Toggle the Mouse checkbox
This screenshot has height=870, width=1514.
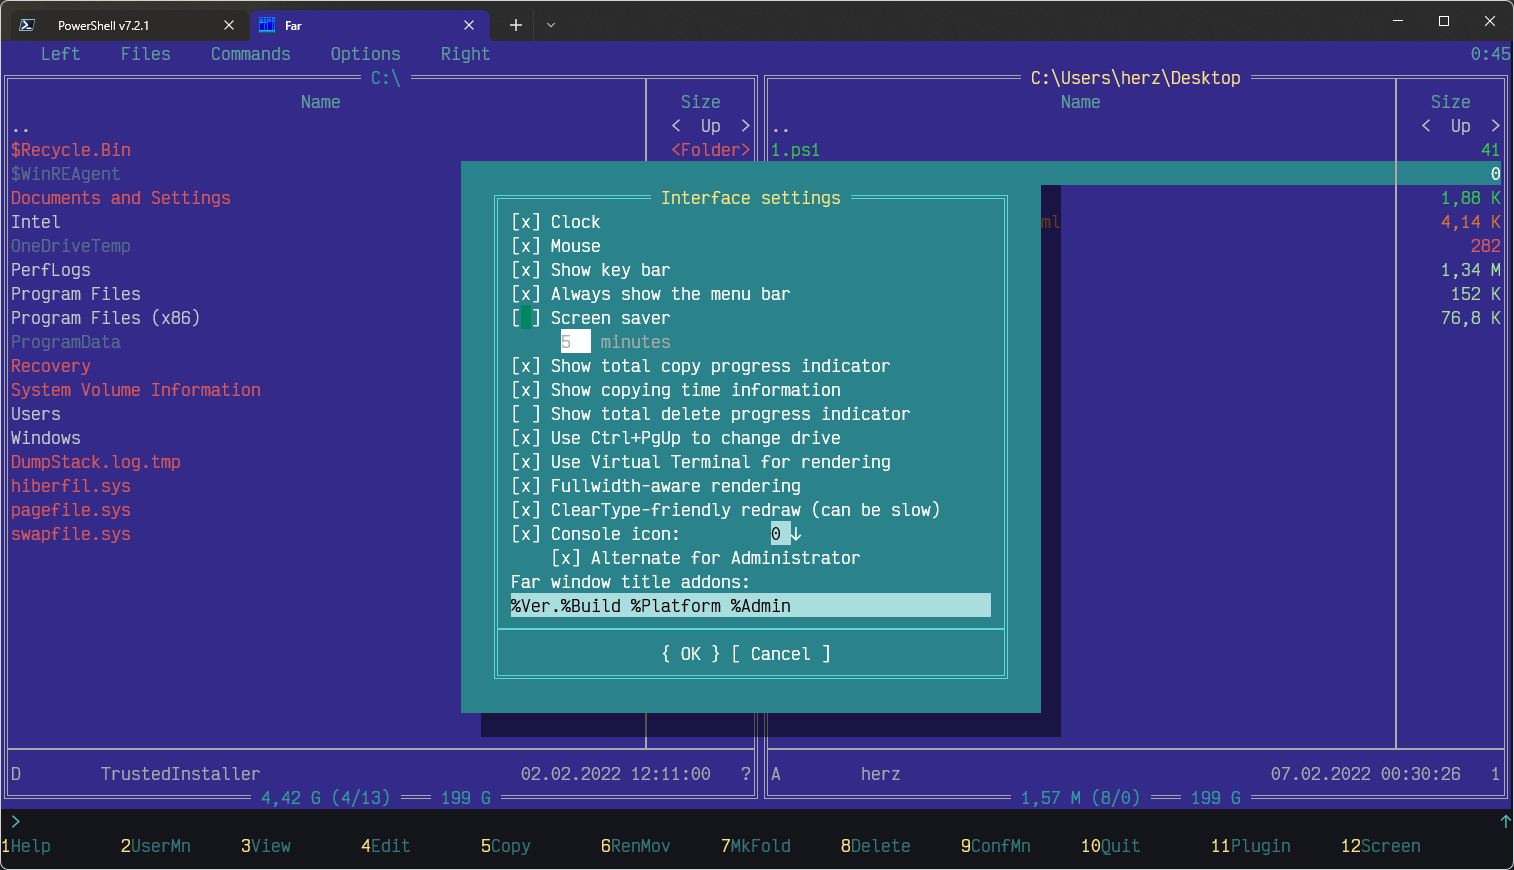[x=526, y=246]
